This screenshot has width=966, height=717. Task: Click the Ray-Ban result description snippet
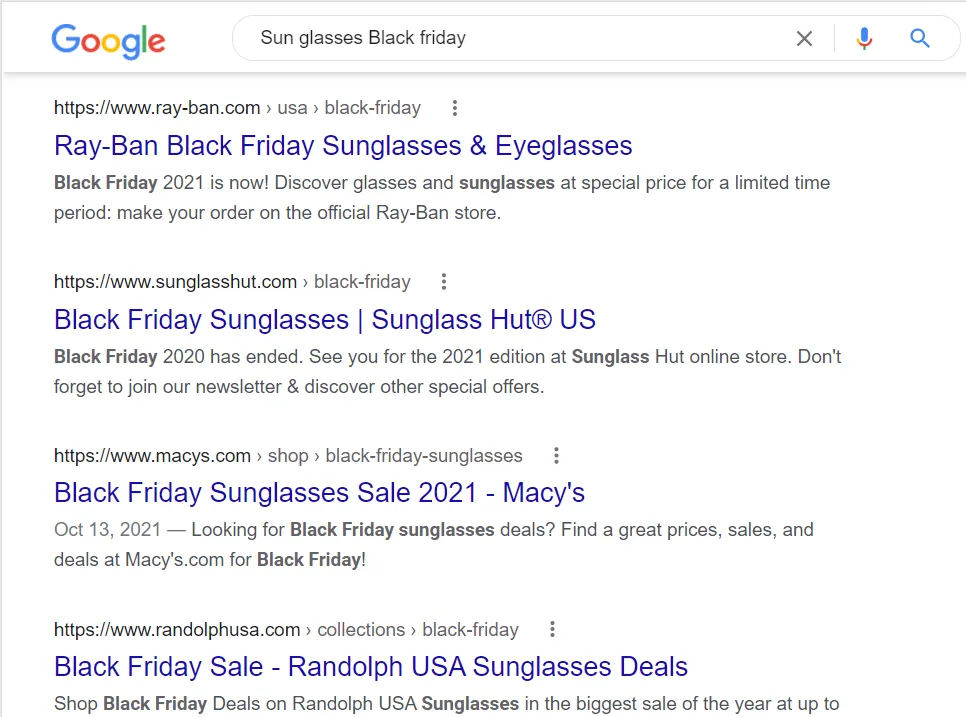pyautogui.click(x=442, y=198)
